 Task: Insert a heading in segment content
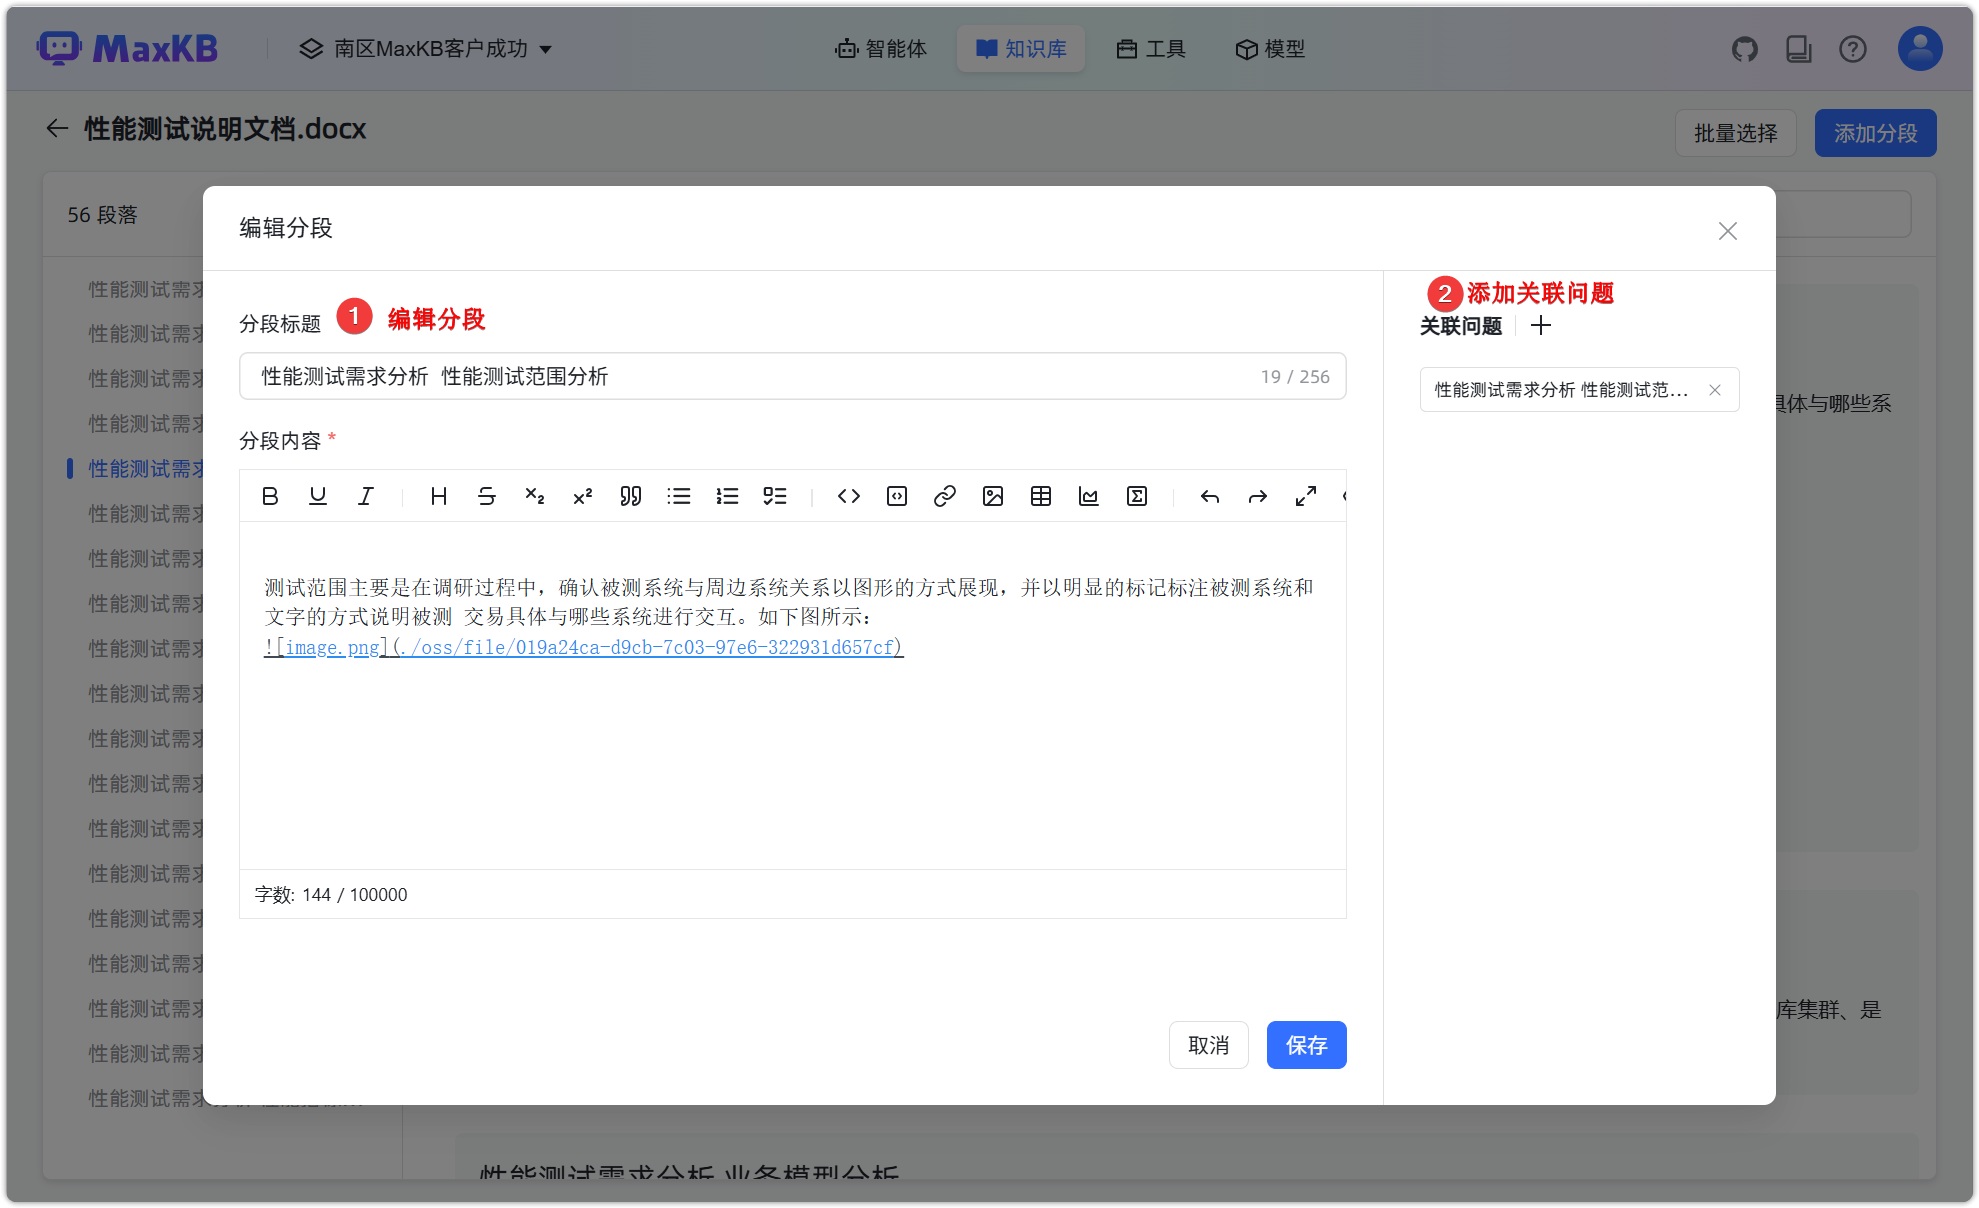[438, 496]
